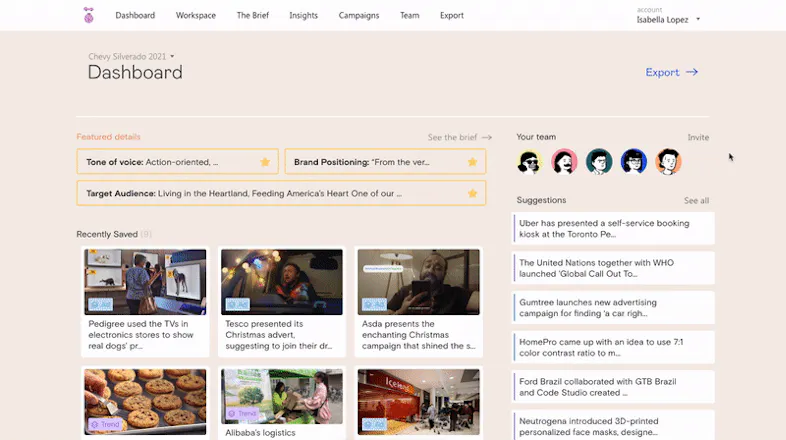Click the Recently Saved heading
This screenshot has height=440, width=786.
[107, 234]
